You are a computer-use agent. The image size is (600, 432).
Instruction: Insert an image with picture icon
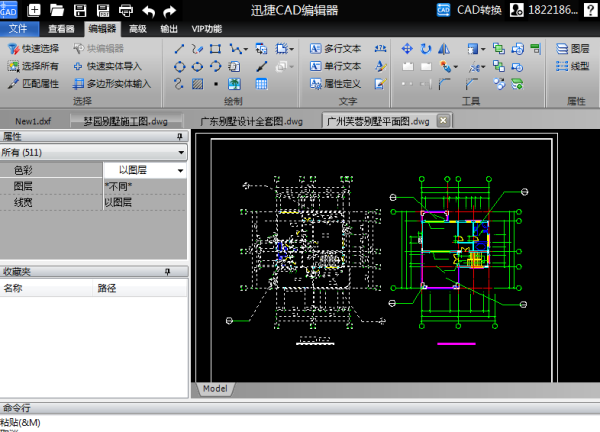(234, 84)
